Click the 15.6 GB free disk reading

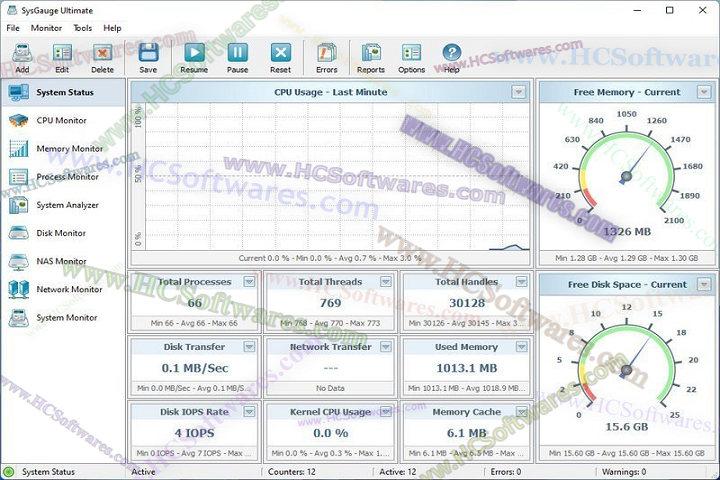627,427
